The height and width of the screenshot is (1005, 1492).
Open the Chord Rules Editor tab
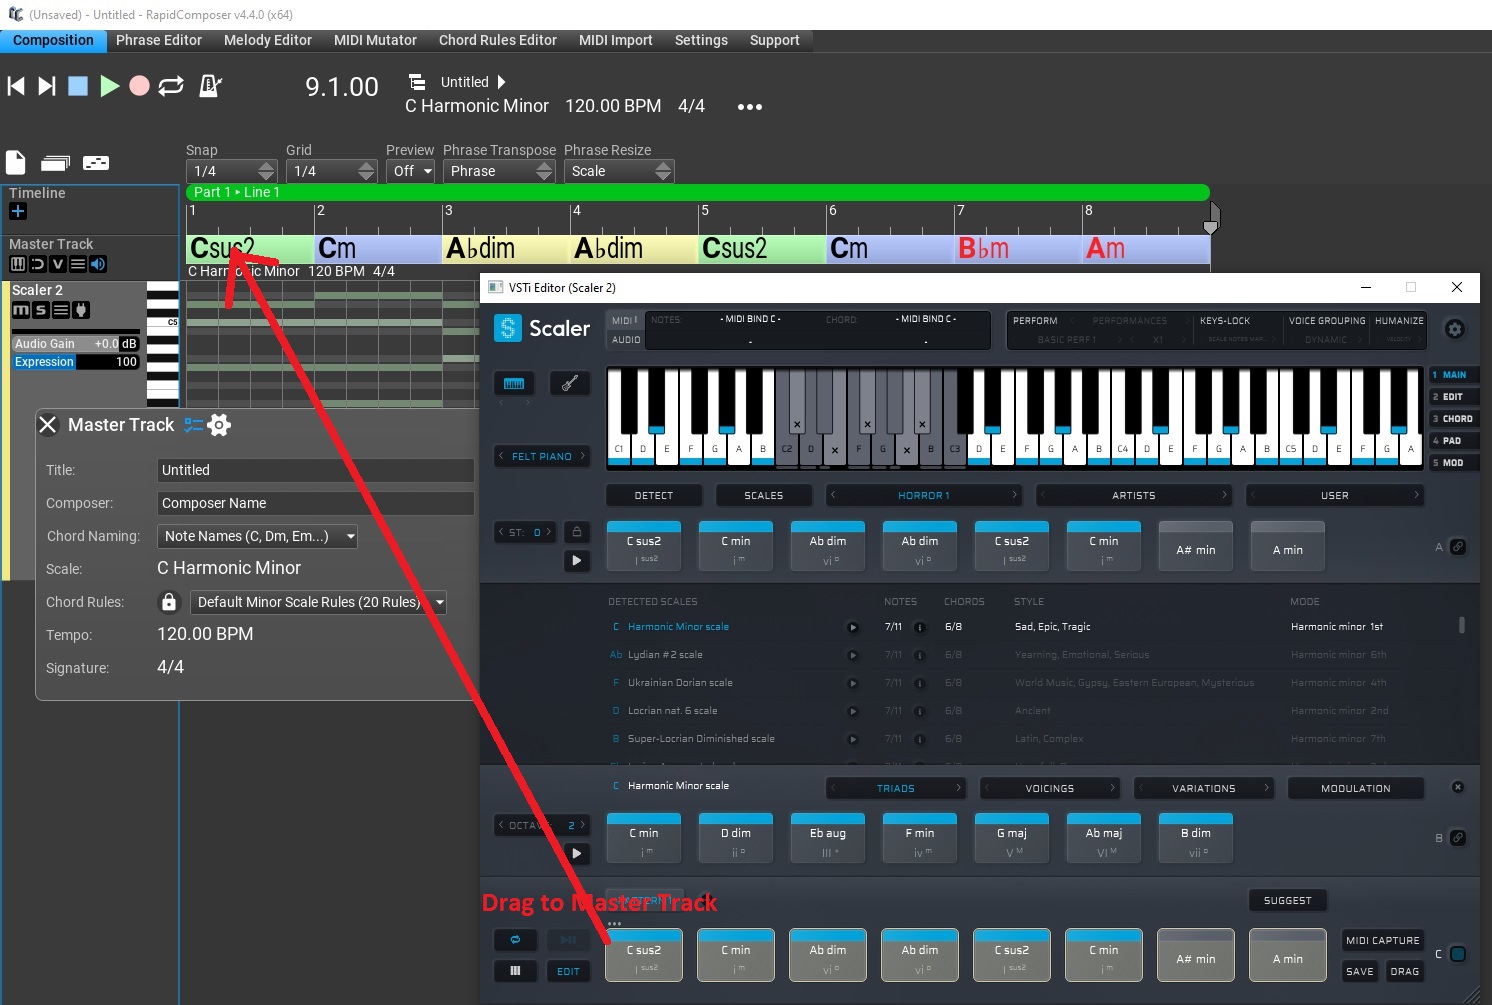click(x=497, y=40)
